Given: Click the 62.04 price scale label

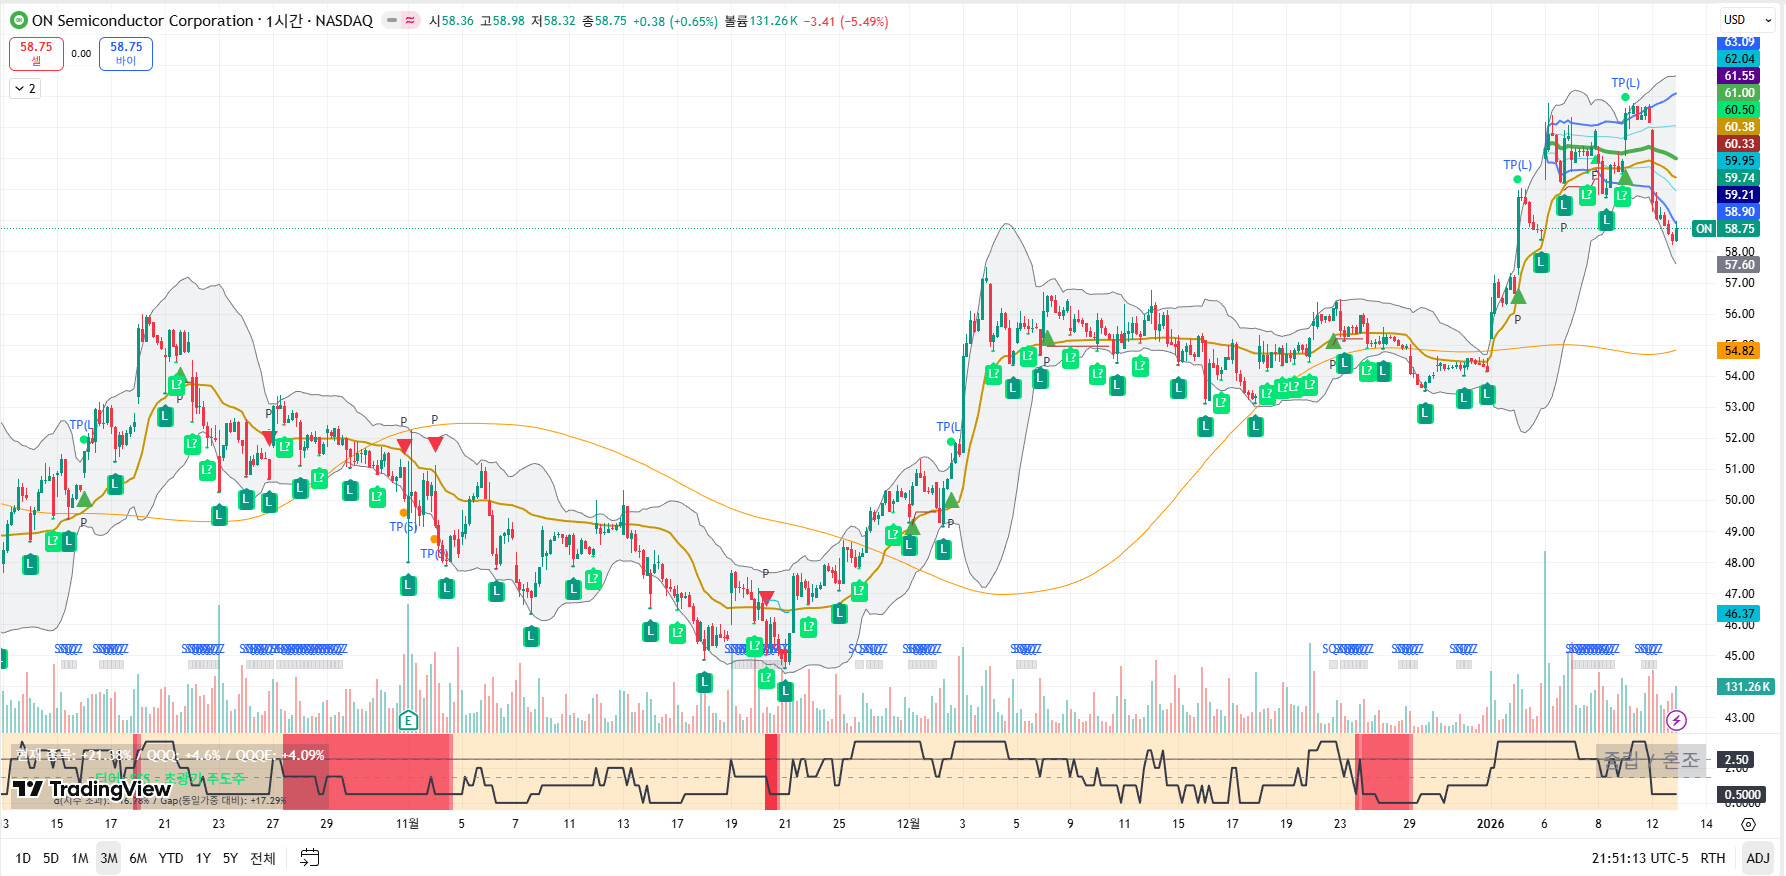Looking at the screenshot, I should tap(1739, 59).
